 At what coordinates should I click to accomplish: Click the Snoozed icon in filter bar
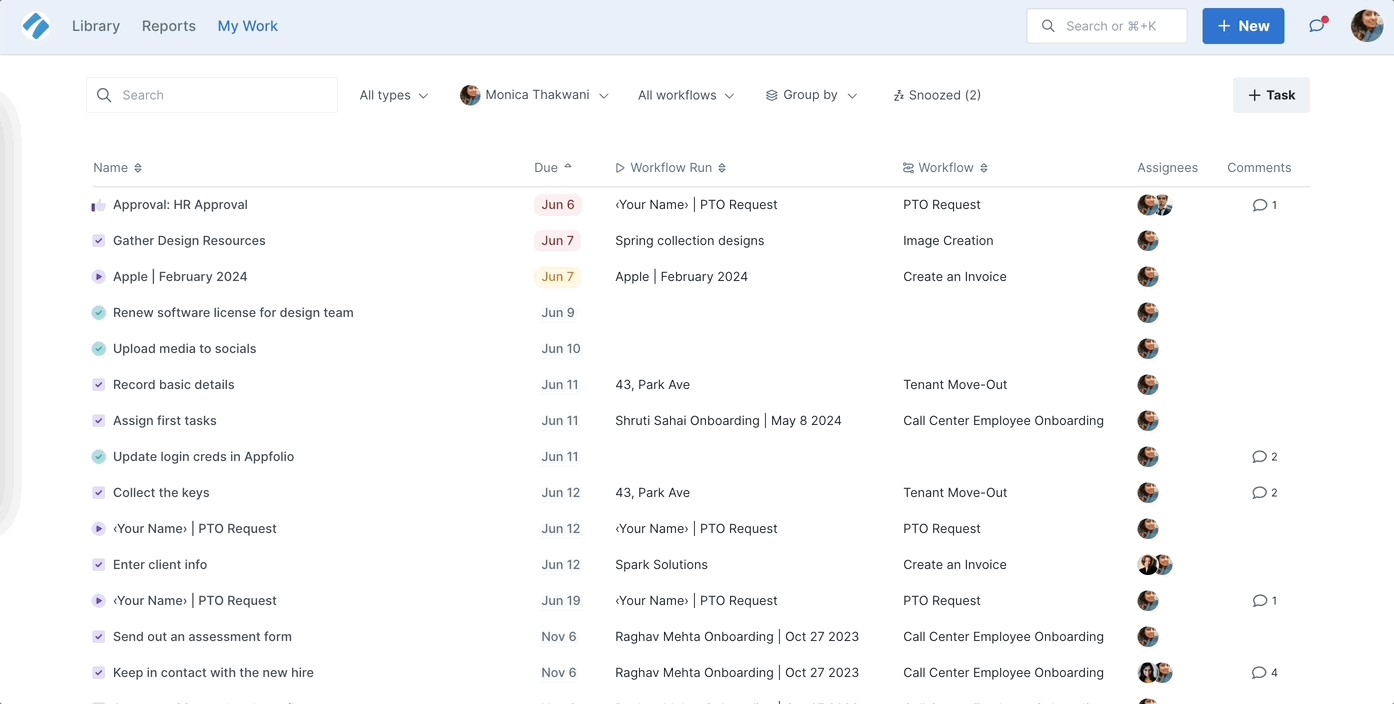898,96
